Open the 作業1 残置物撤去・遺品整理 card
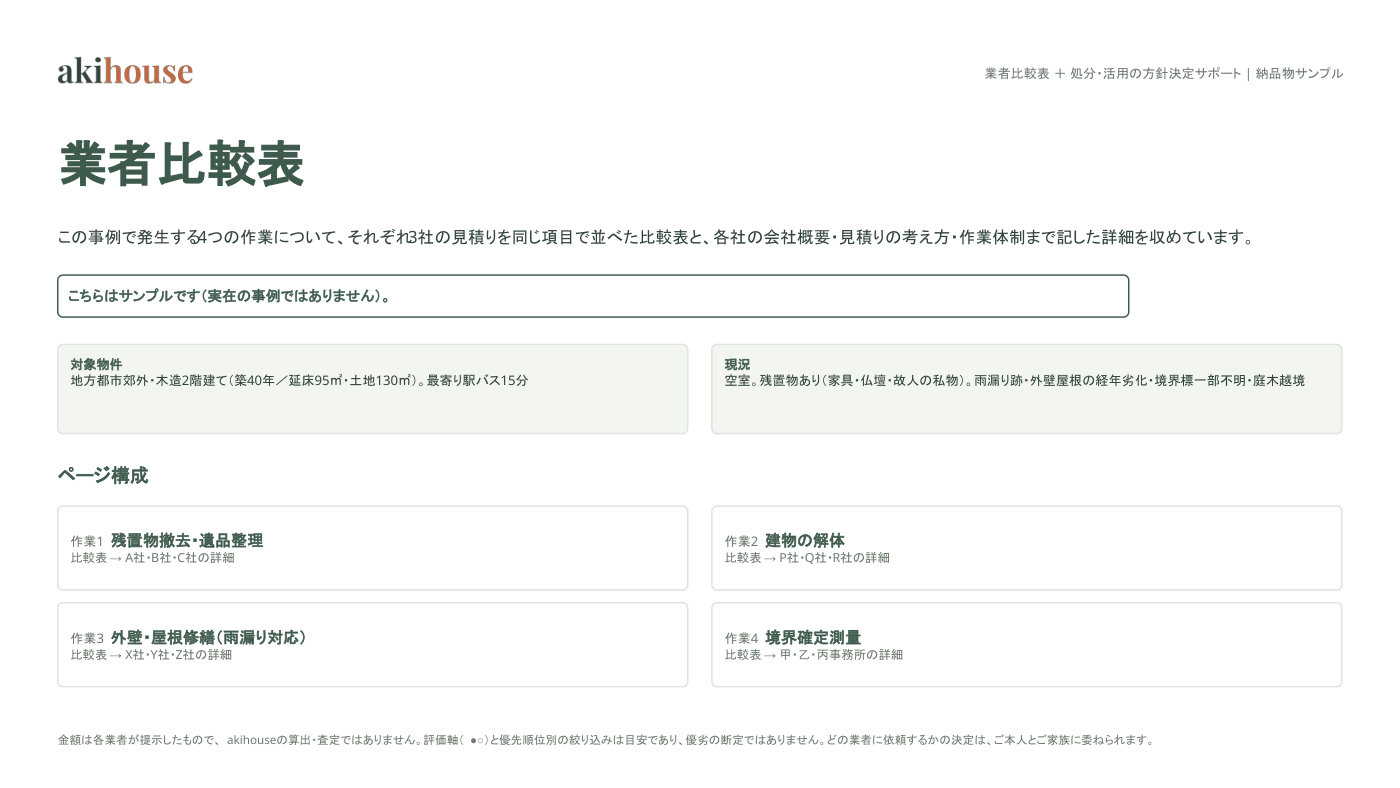The height and width of the screenshot is (788, 1400). (373, 548)
